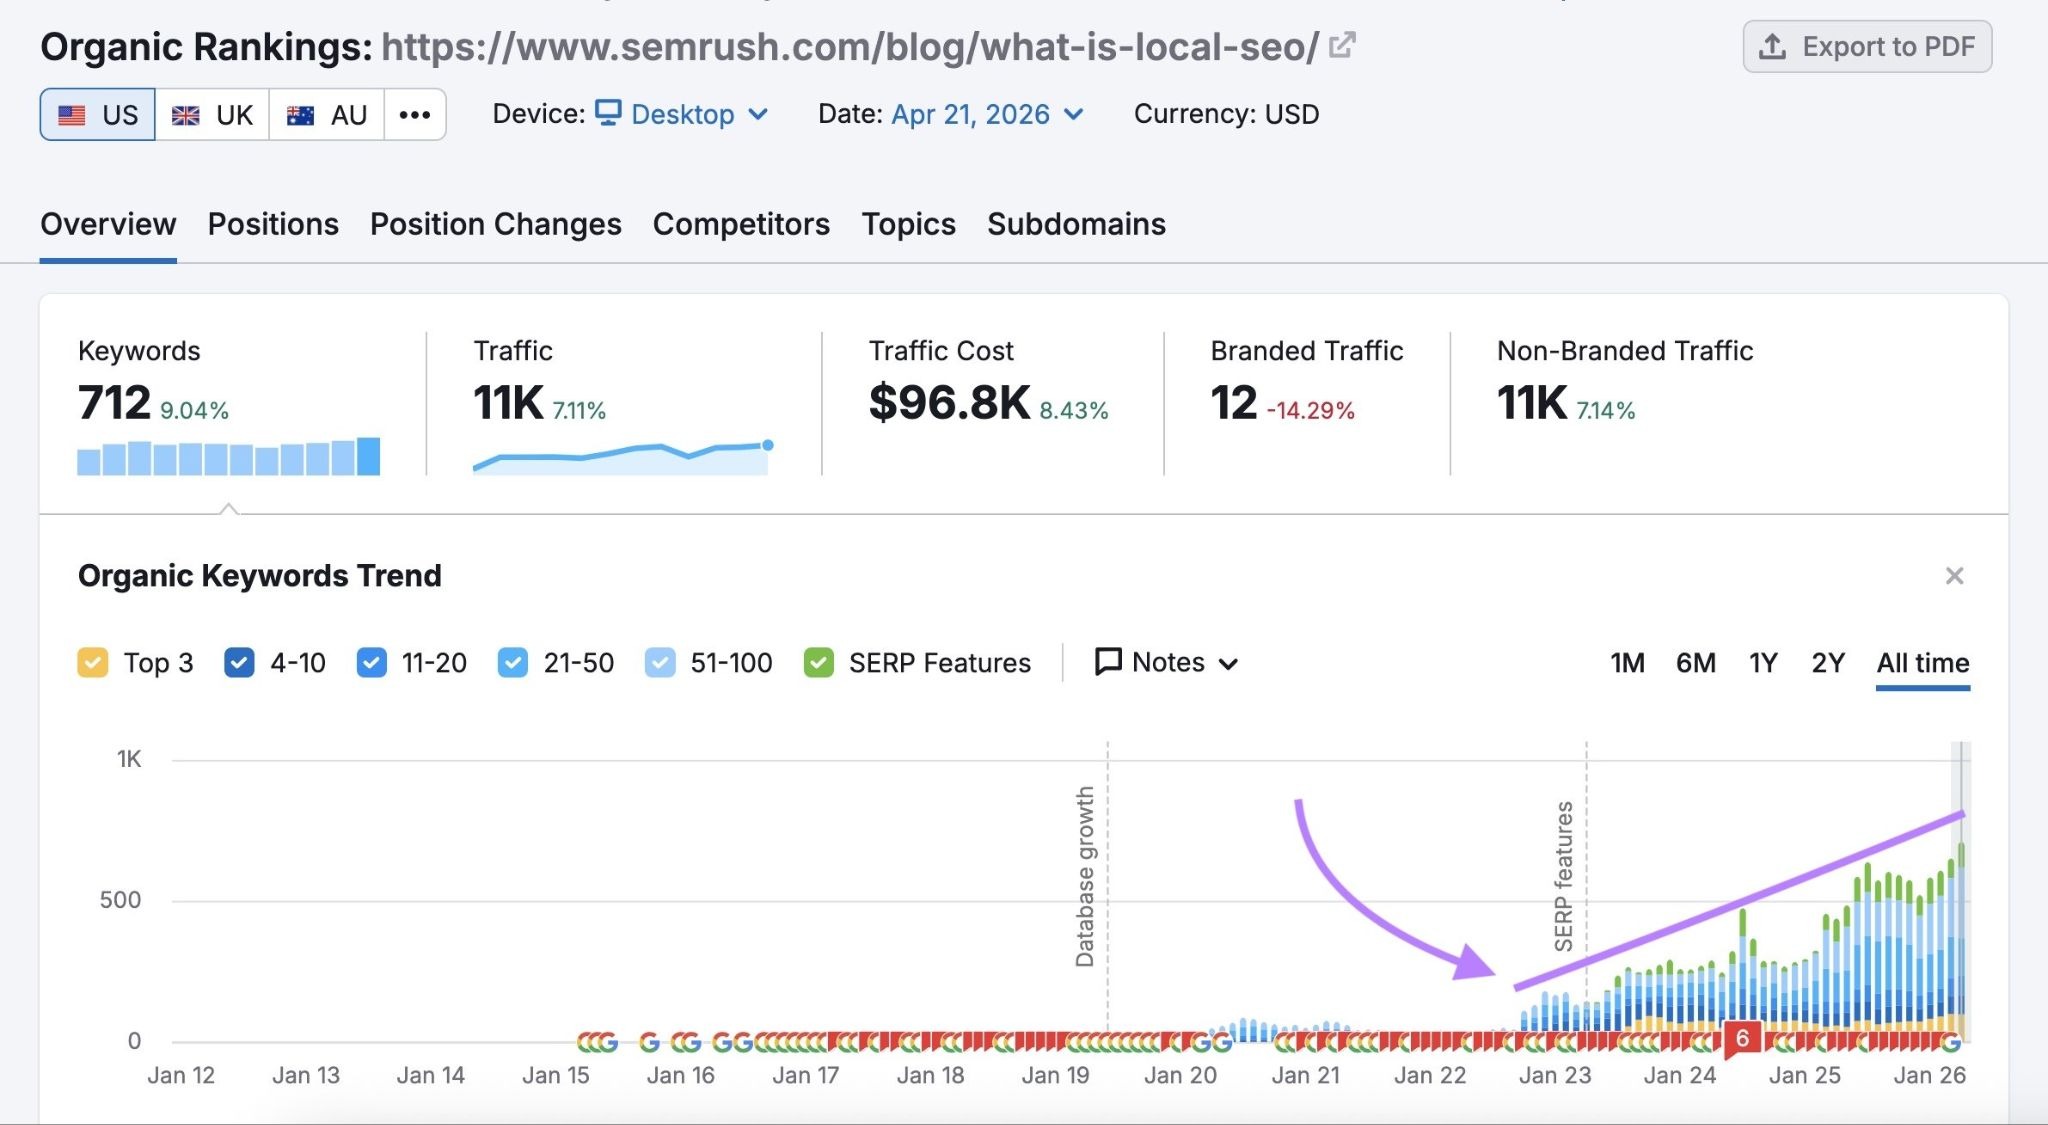
Task: Click the Currency: USD label
Action: [1226, 114]
